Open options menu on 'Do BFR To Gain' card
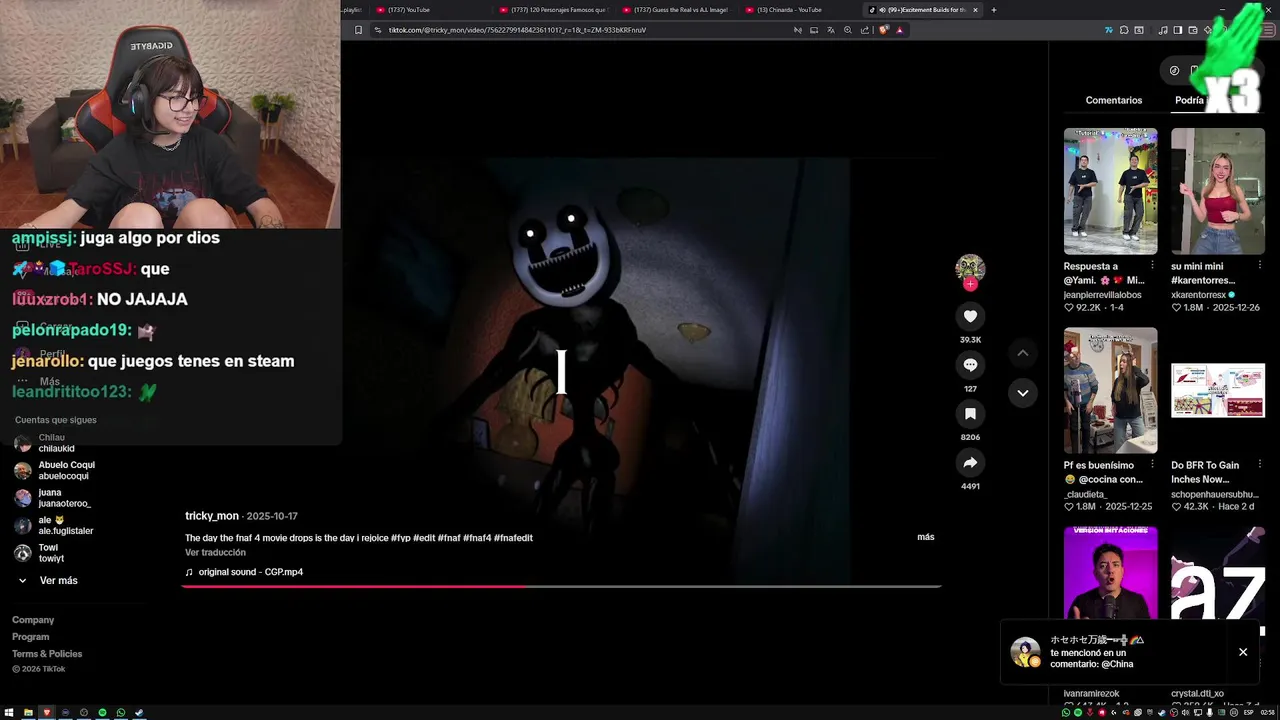The height and width of the screenshot is (720, 1280). (1259, 465)
